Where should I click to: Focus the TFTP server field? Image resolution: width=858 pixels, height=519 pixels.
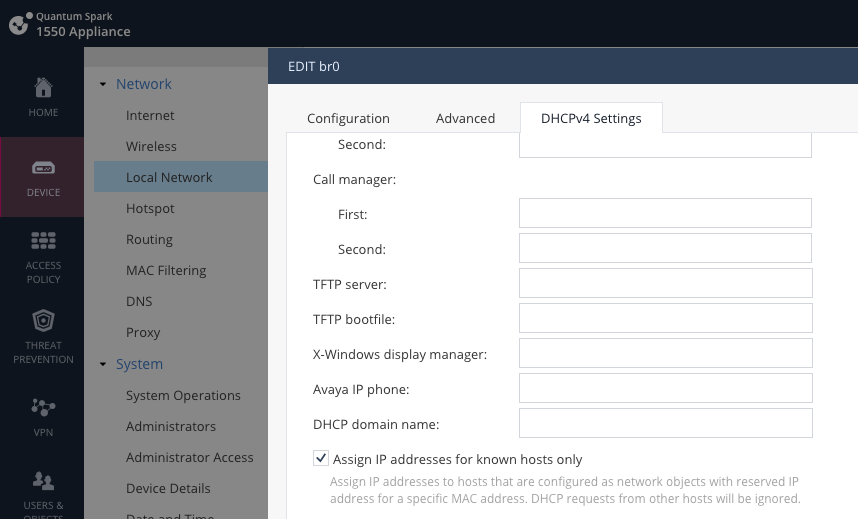coord(665,283)
